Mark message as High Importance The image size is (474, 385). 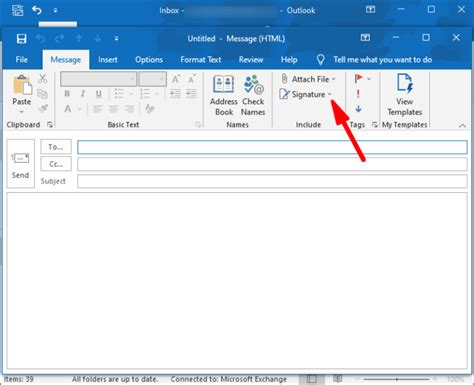pyautogui.click(x=358, y=94)
